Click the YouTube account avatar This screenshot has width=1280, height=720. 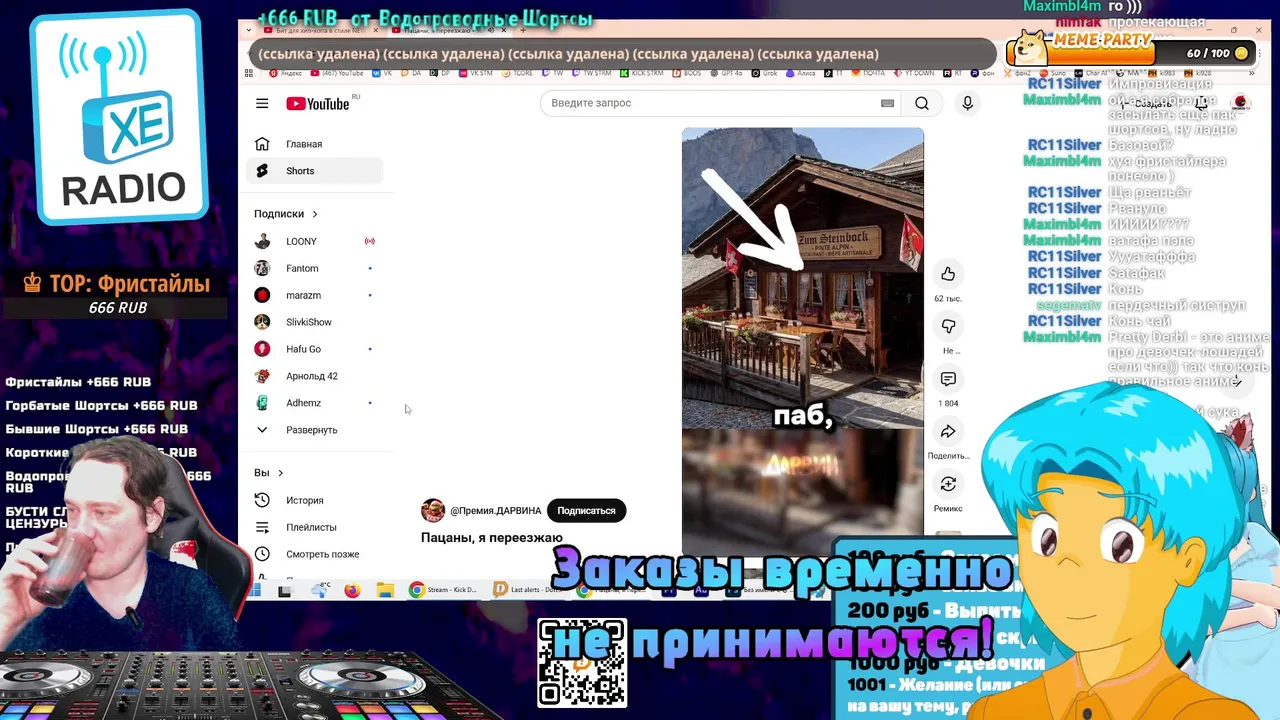pyautogui.click(x=1240, y=103)
